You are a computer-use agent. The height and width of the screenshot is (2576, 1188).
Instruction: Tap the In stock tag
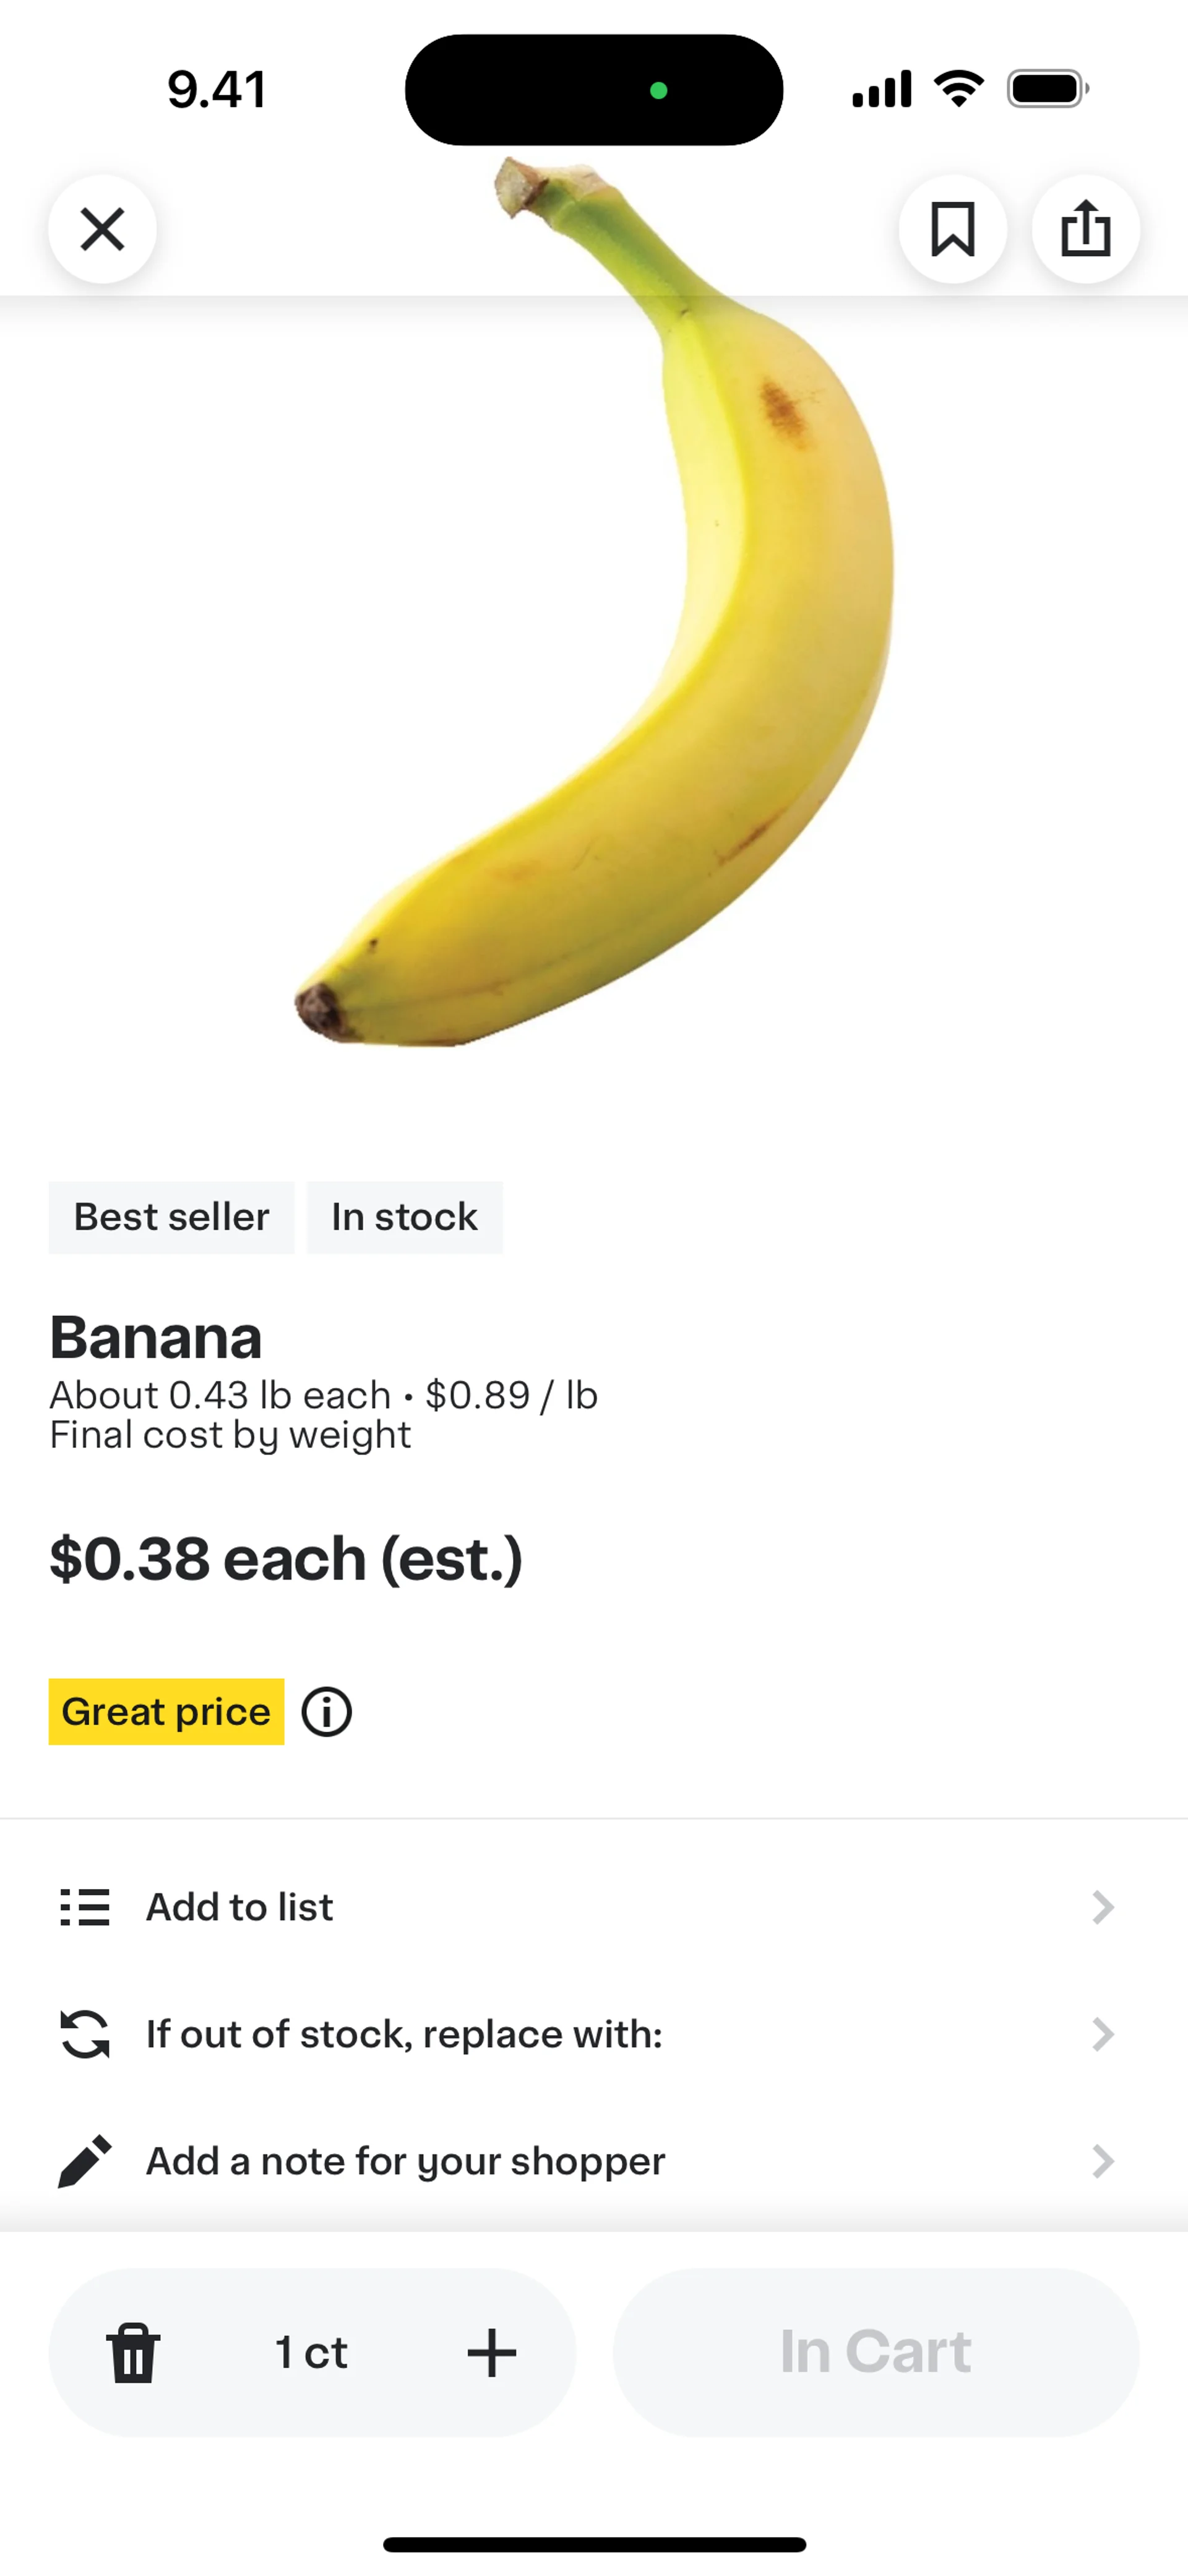pos(404,1217)
